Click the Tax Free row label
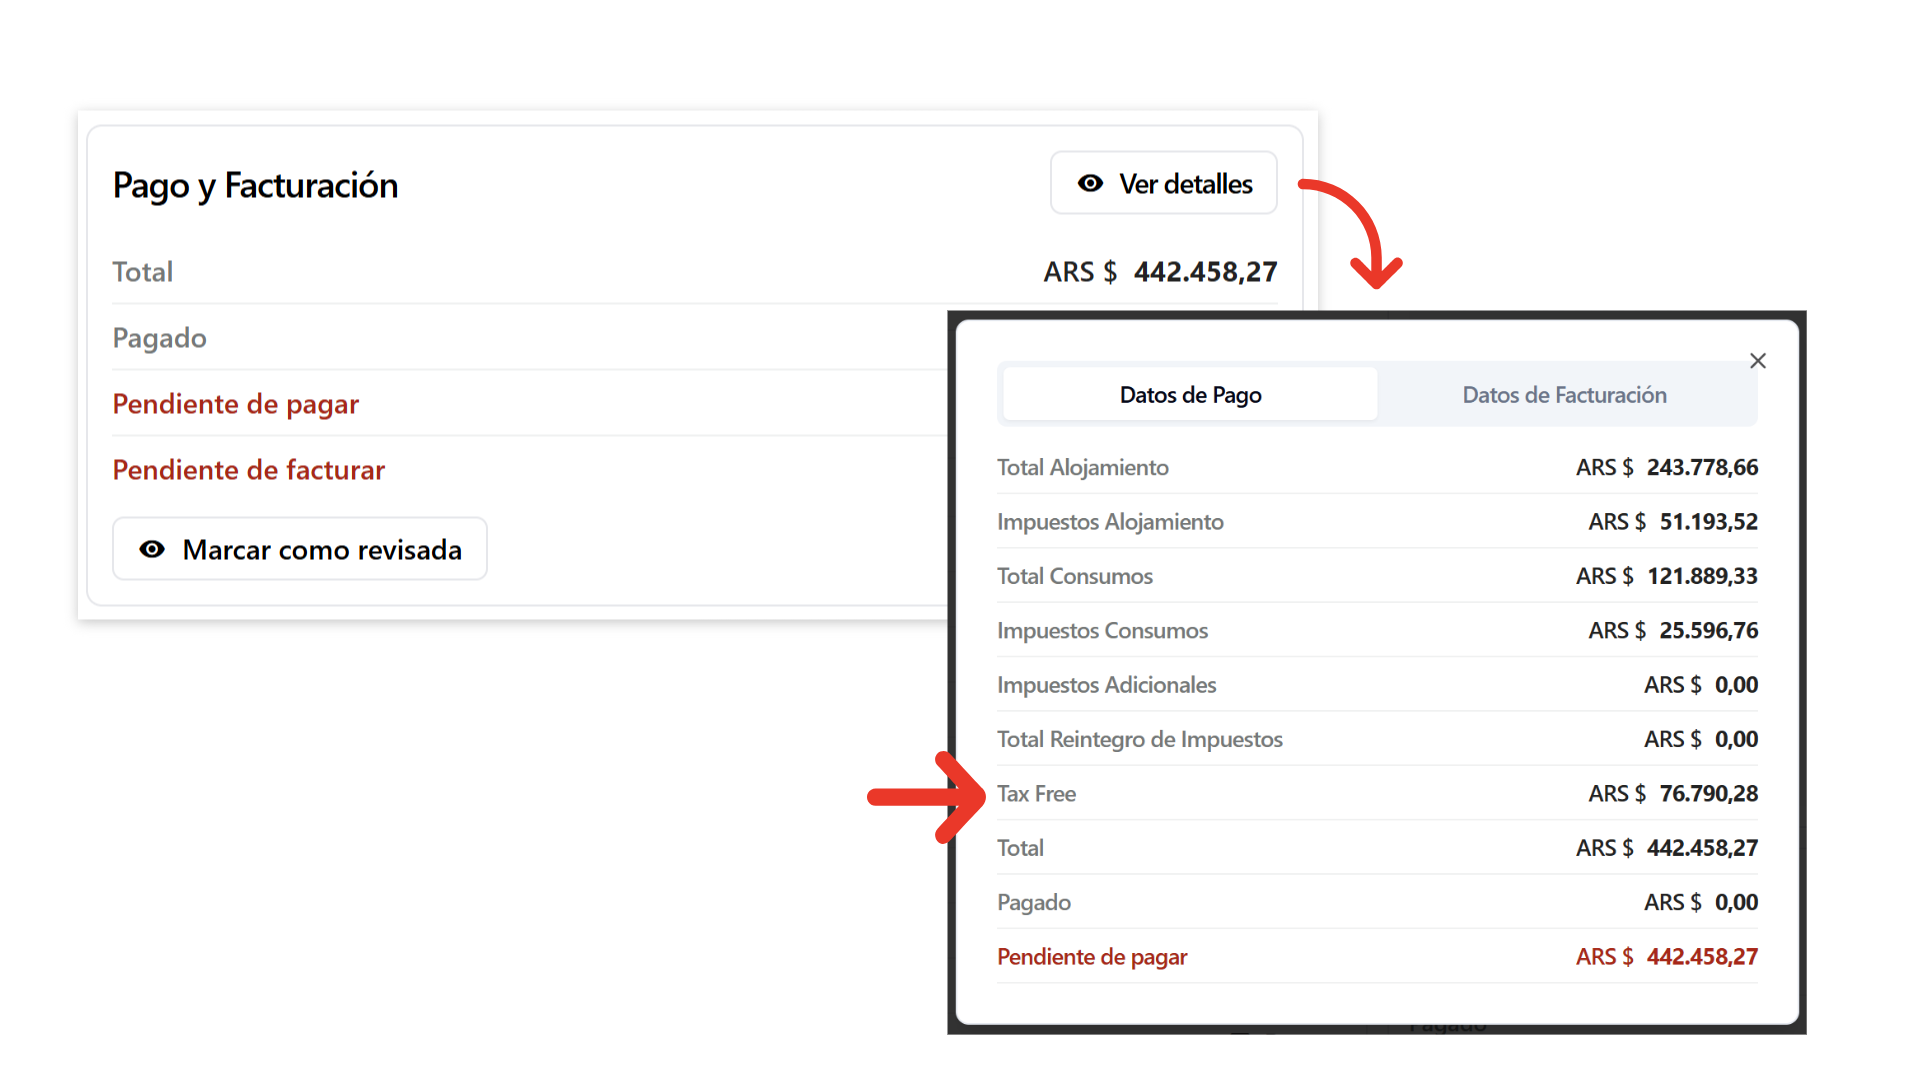The height and width of the screenshot is (1080, 1920). coord(1036,794)
